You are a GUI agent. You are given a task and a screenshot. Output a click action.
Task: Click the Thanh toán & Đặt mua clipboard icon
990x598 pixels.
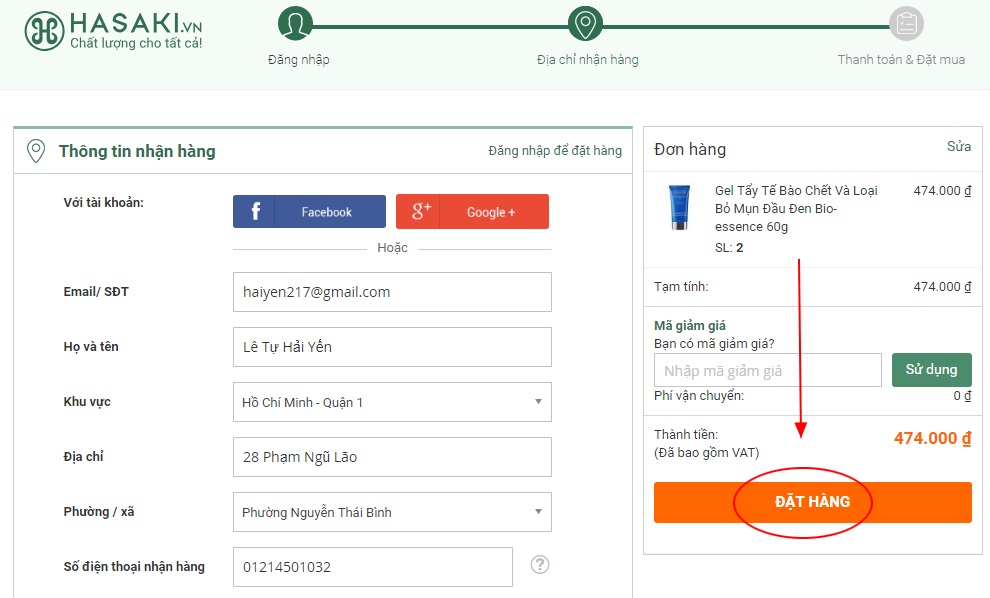tap(906, 24)
